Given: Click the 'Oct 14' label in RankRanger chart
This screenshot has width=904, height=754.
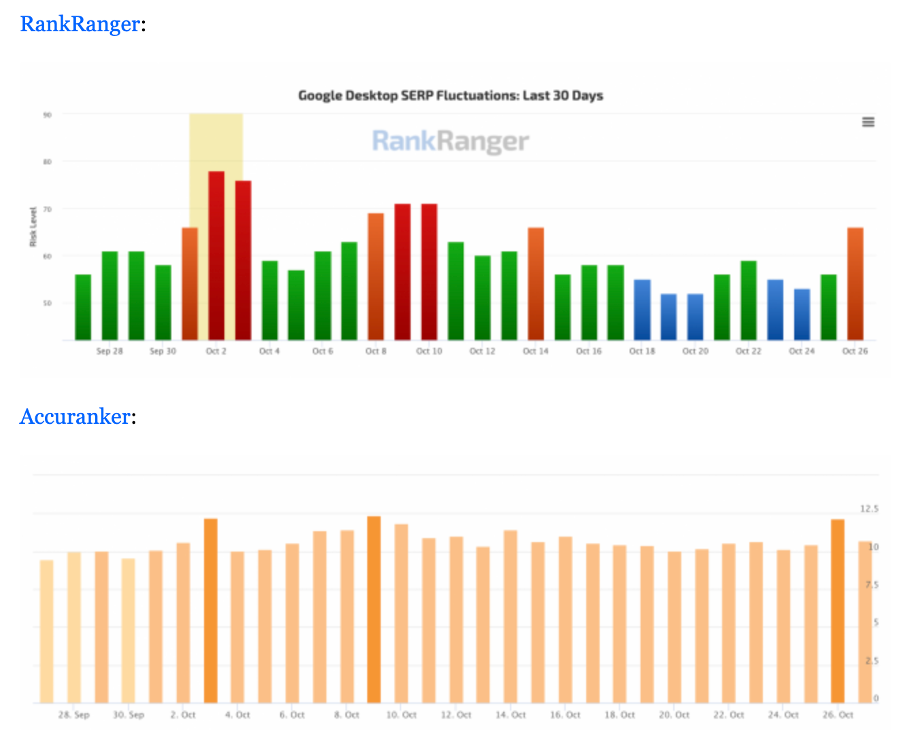Looking at the screenshot, I should 536,351.
